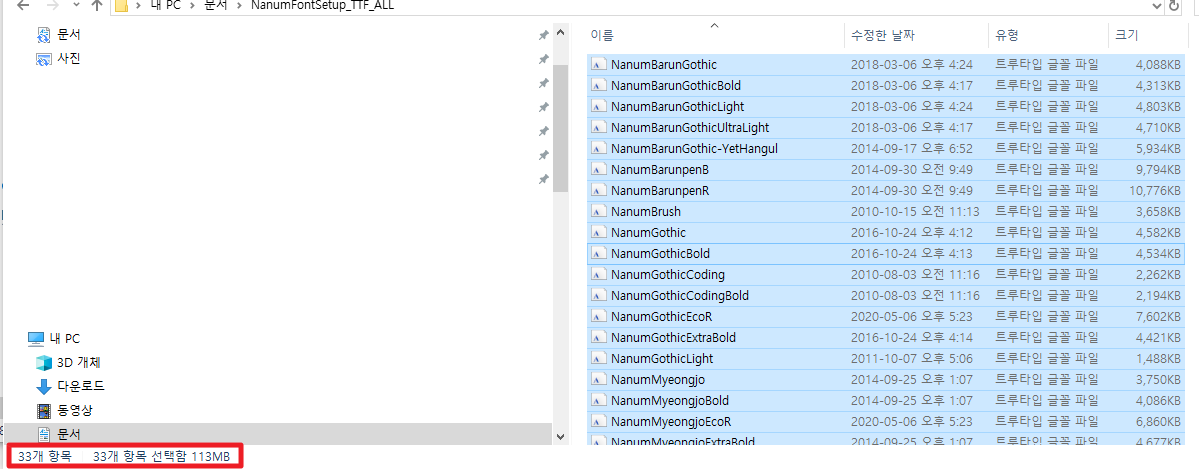Viewport: 1199px width, 469px height.
Task: Select 다운로드 in the navigation tree
Action: 81,386
